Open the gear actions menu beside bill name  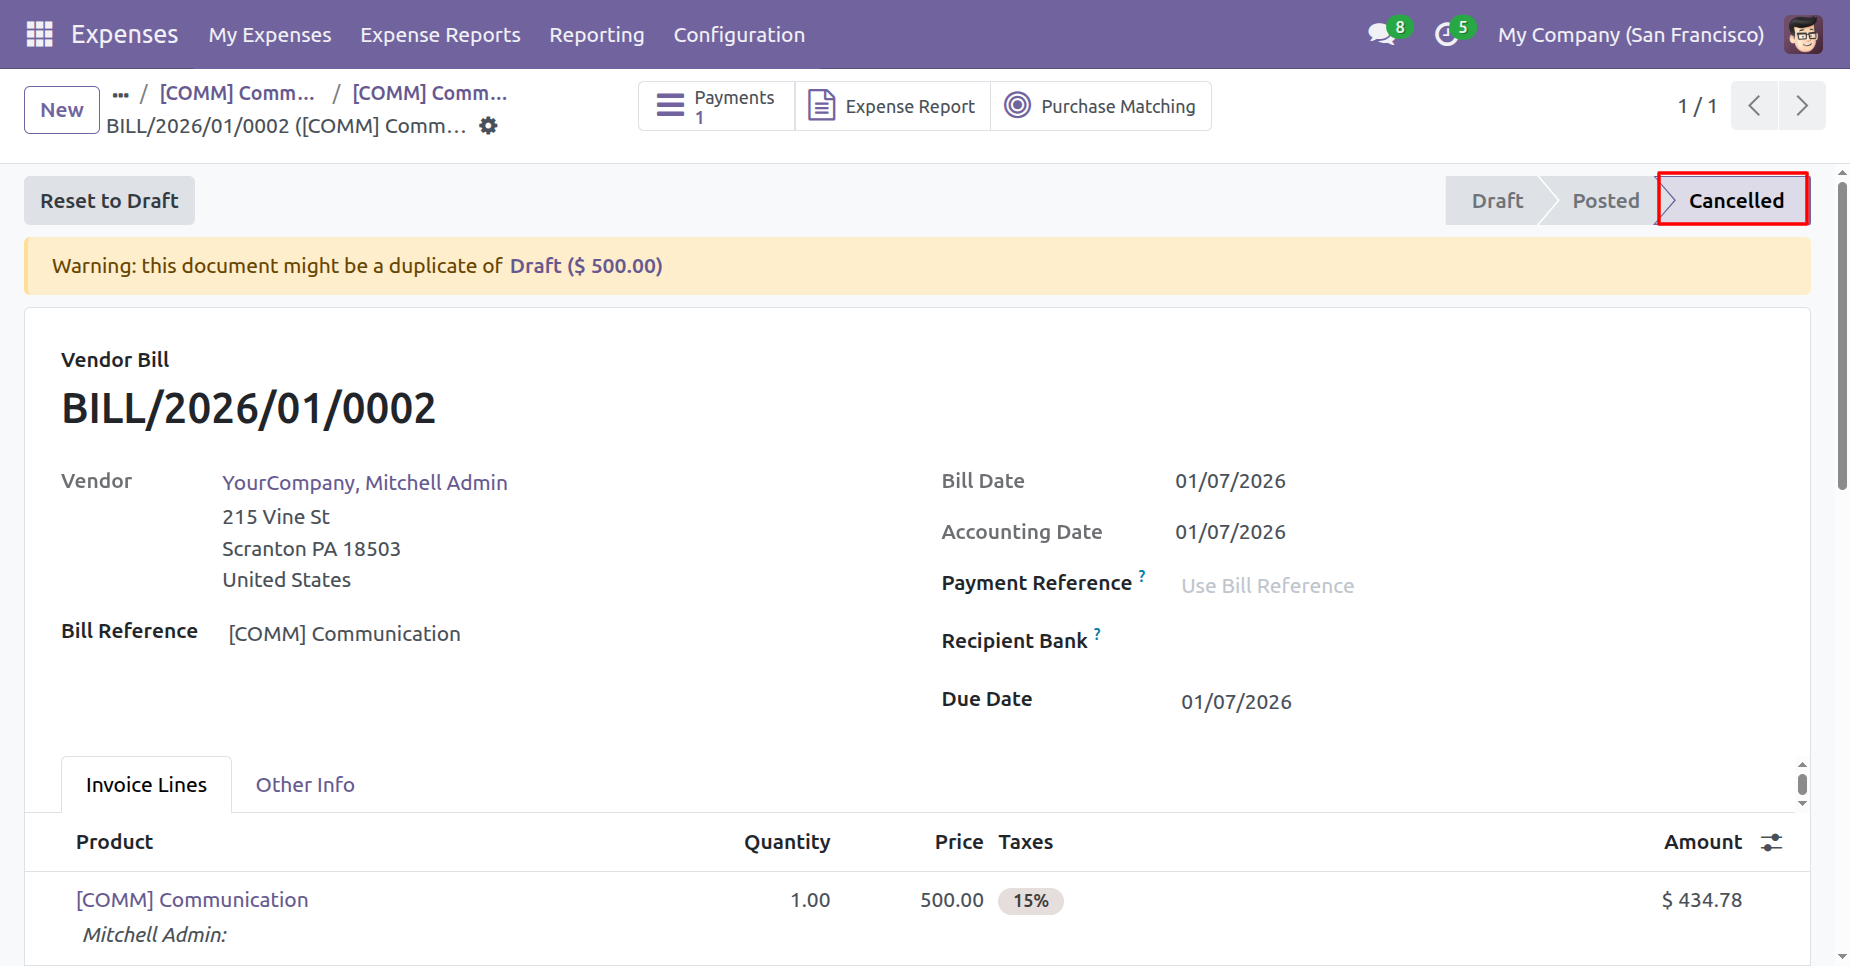tap(488, 126)
